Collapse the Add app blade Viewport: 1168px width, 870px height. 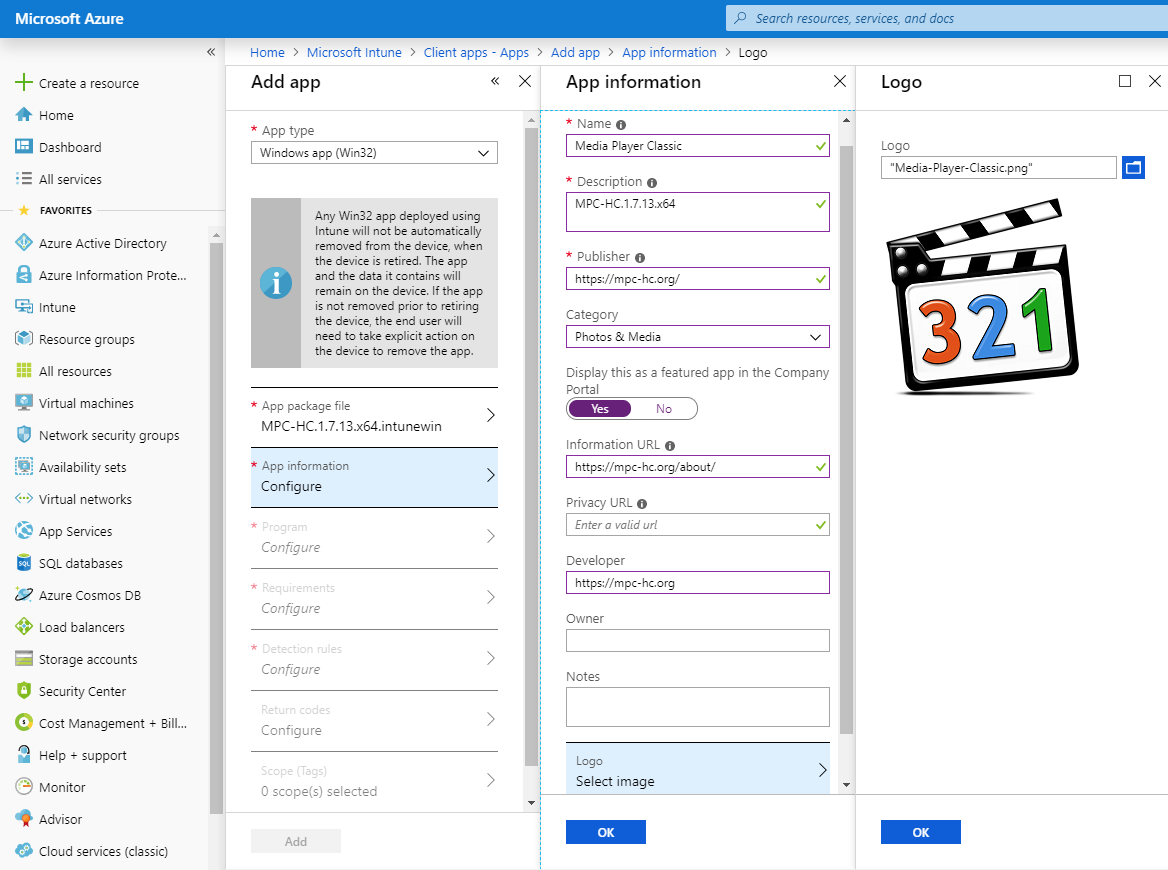(495, 81)
